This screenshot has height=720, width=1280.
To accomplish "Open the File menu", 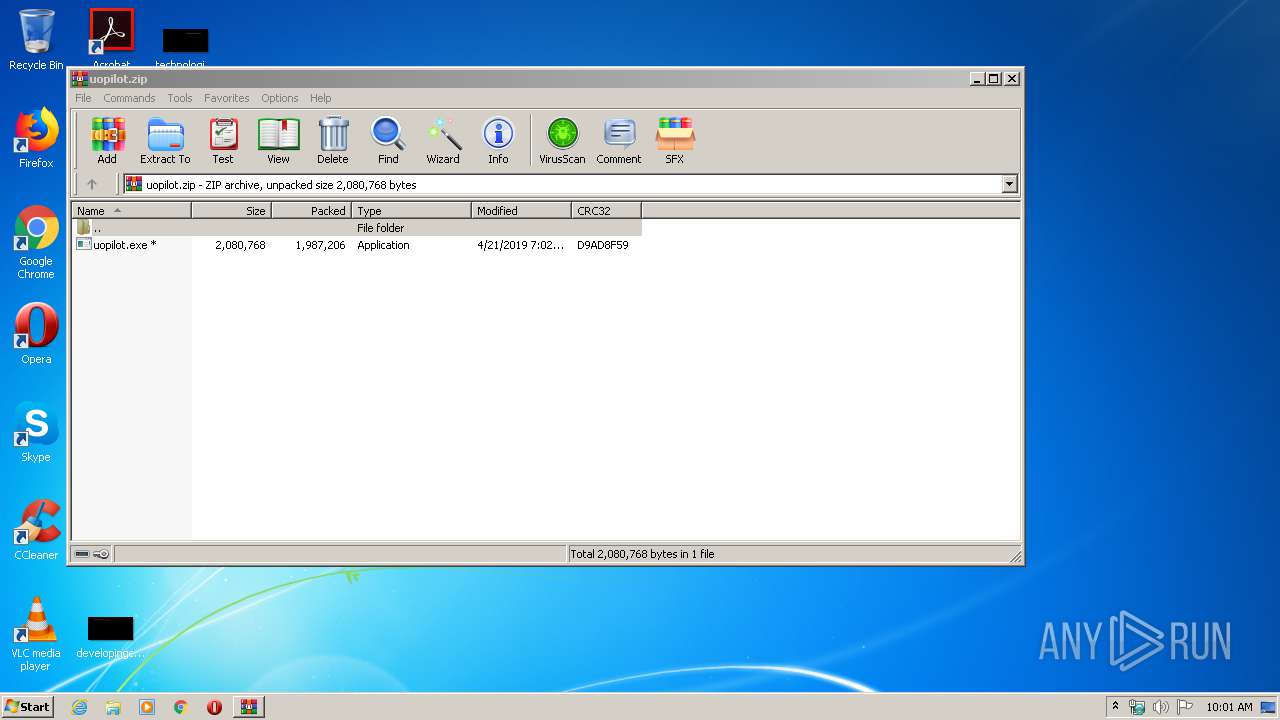I will (x=83, y=98).
